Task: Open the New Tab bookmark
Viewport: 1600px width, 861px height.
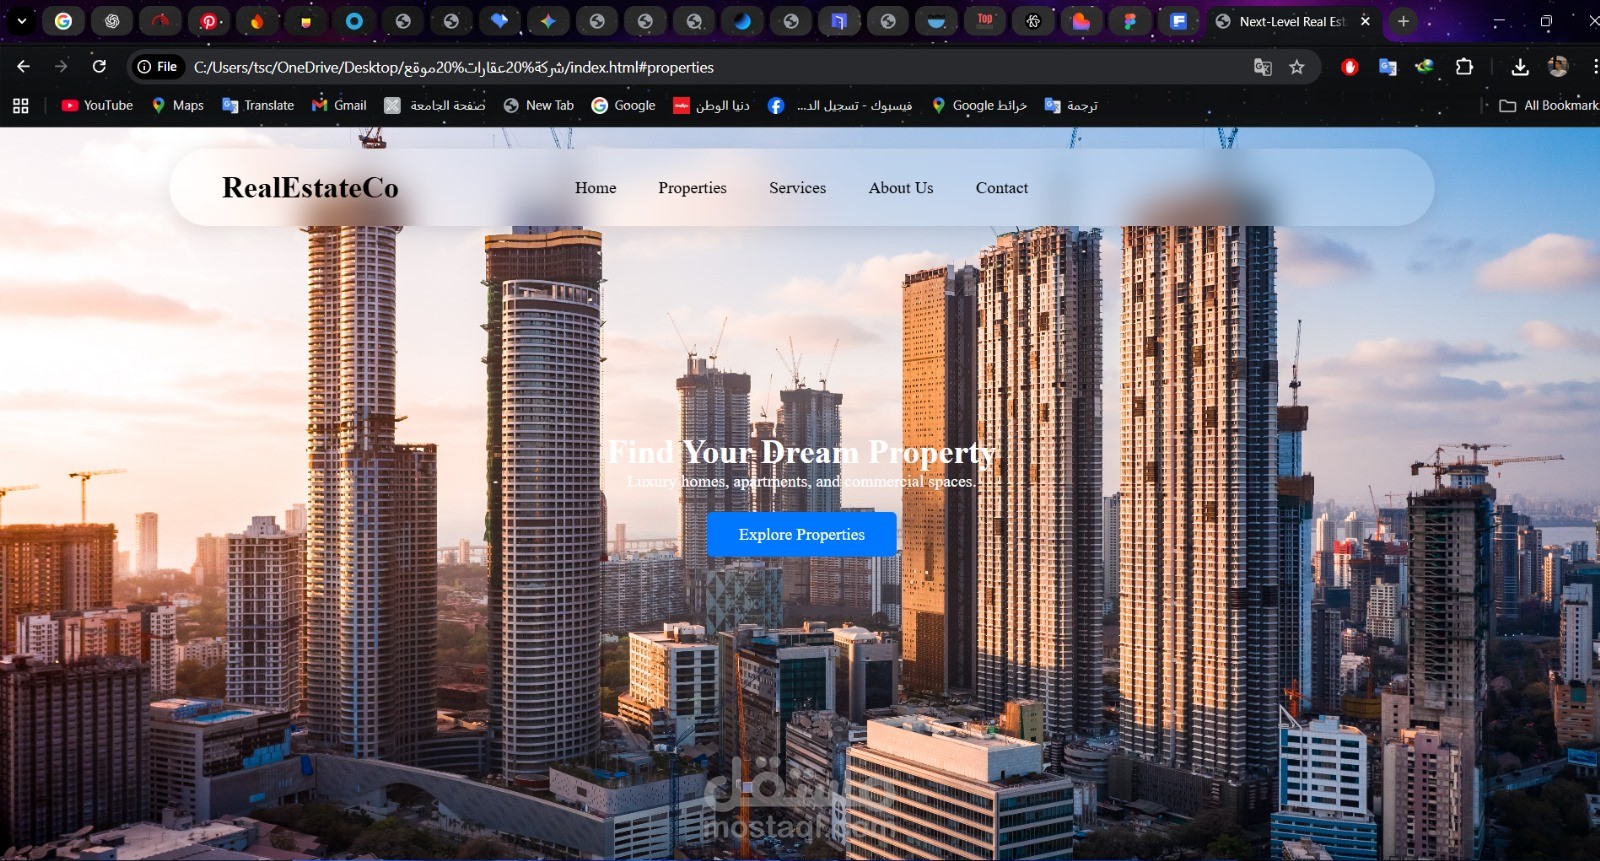Action: click(538, 105)
